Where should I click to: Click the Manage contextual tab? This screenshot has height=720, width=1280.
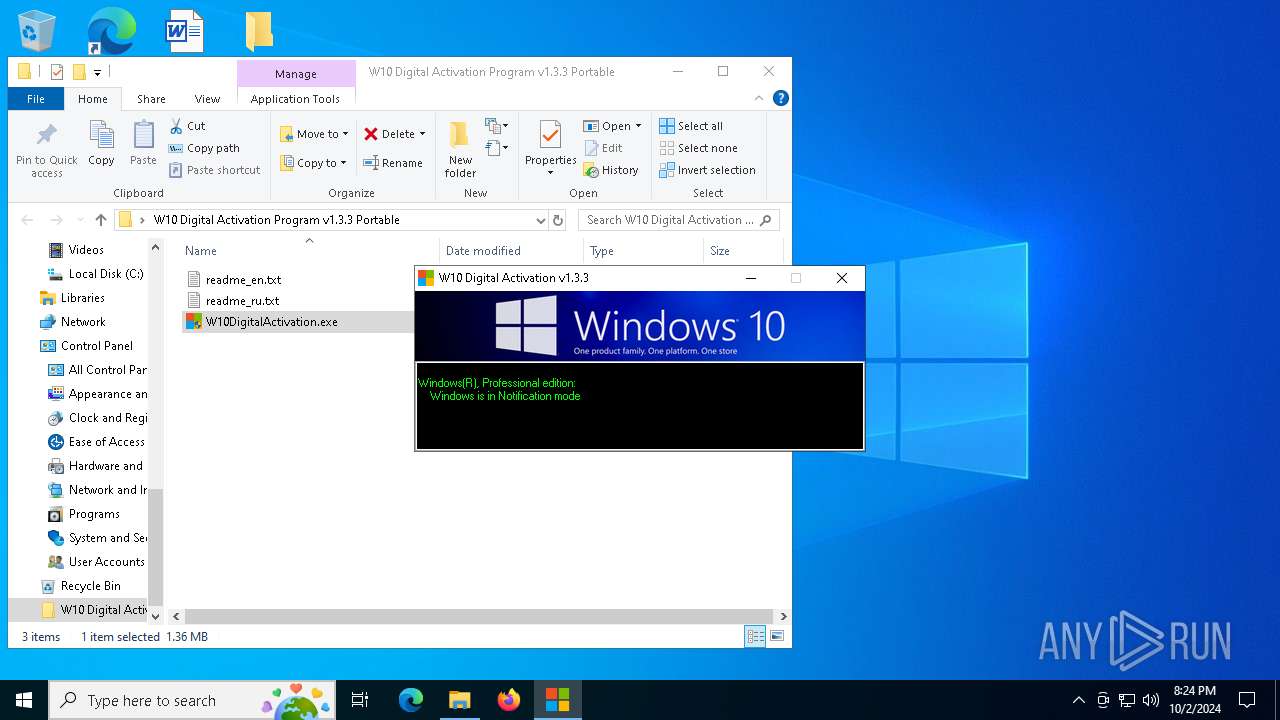[x=296, y=74]
